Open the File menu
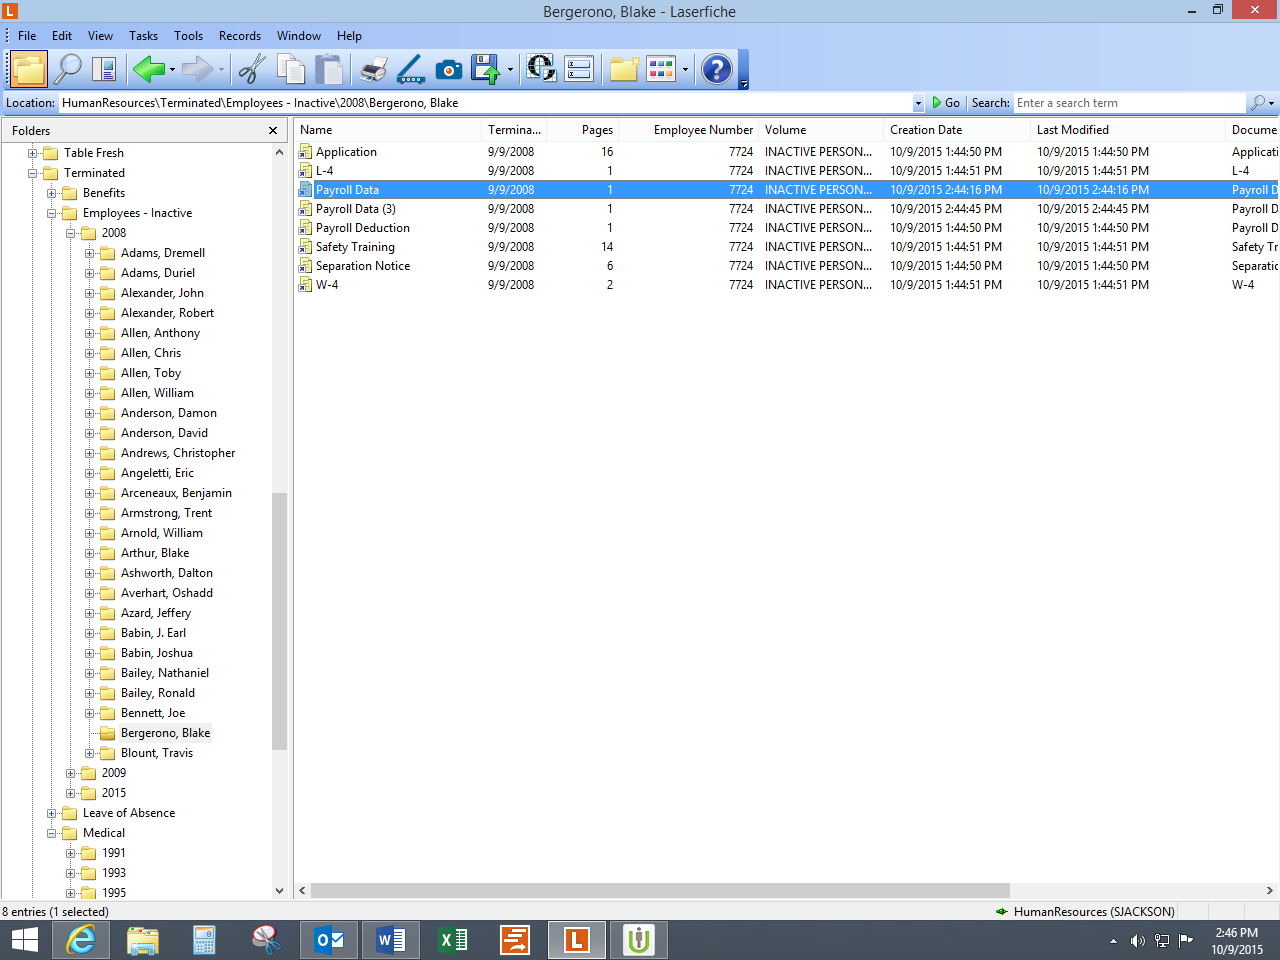The height and width of the screenshot is (960, 1280). tap(27, 36)
